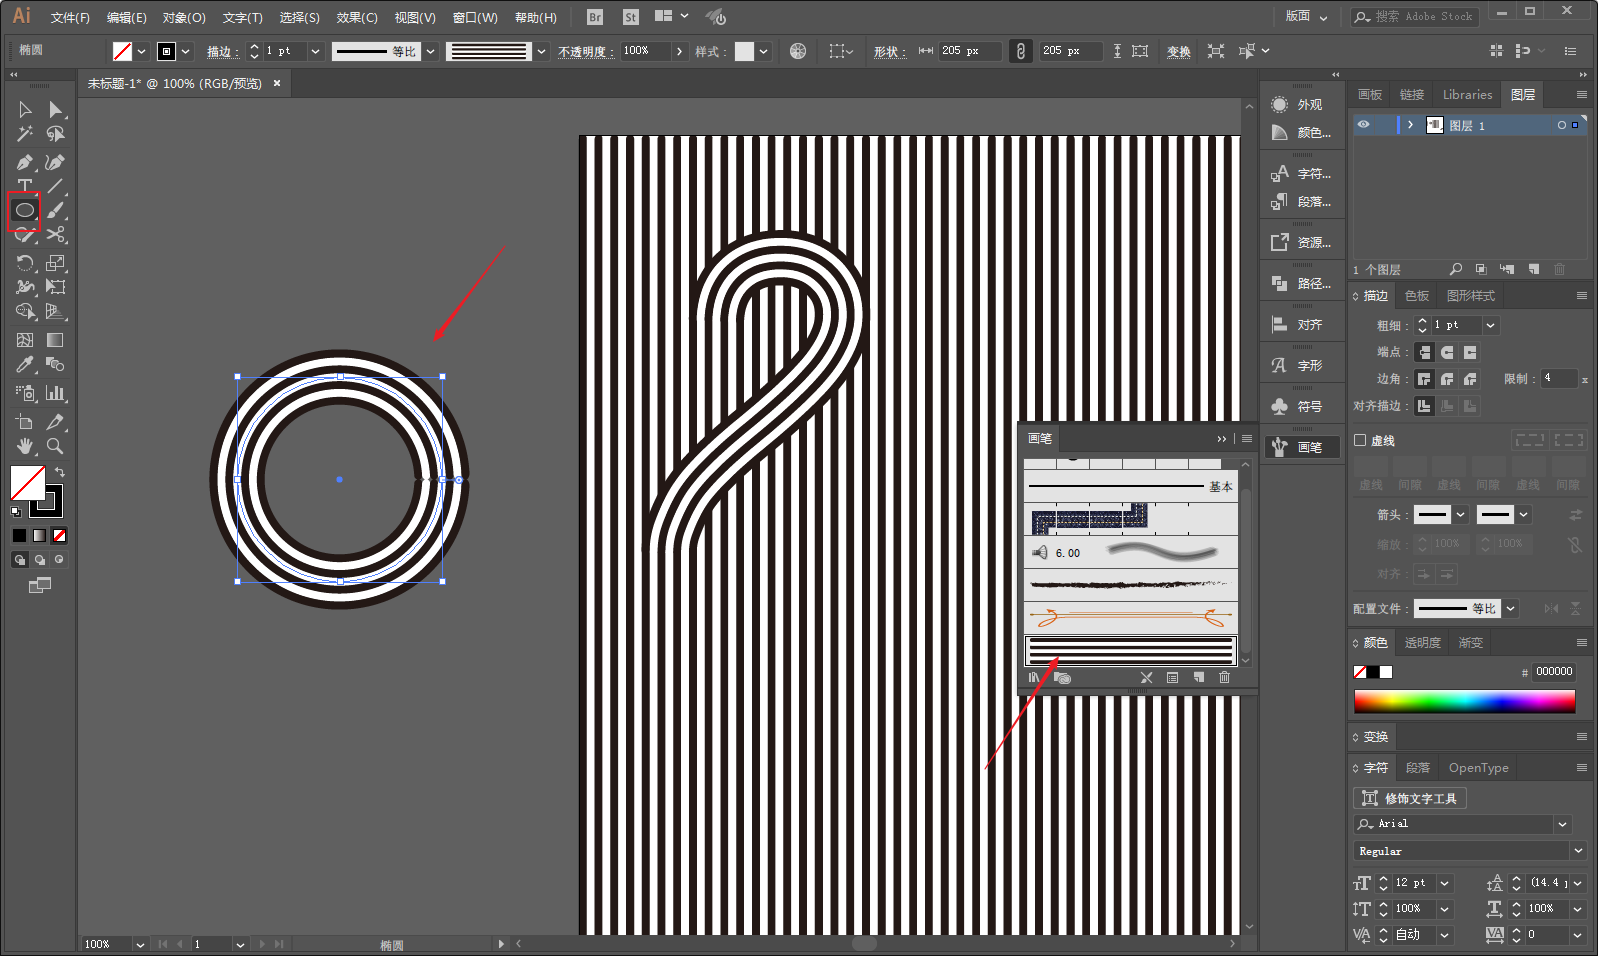Open the Align (对齐) panel
The height and width of the screenshot is (956, 1598).
tap(1300, 325)
